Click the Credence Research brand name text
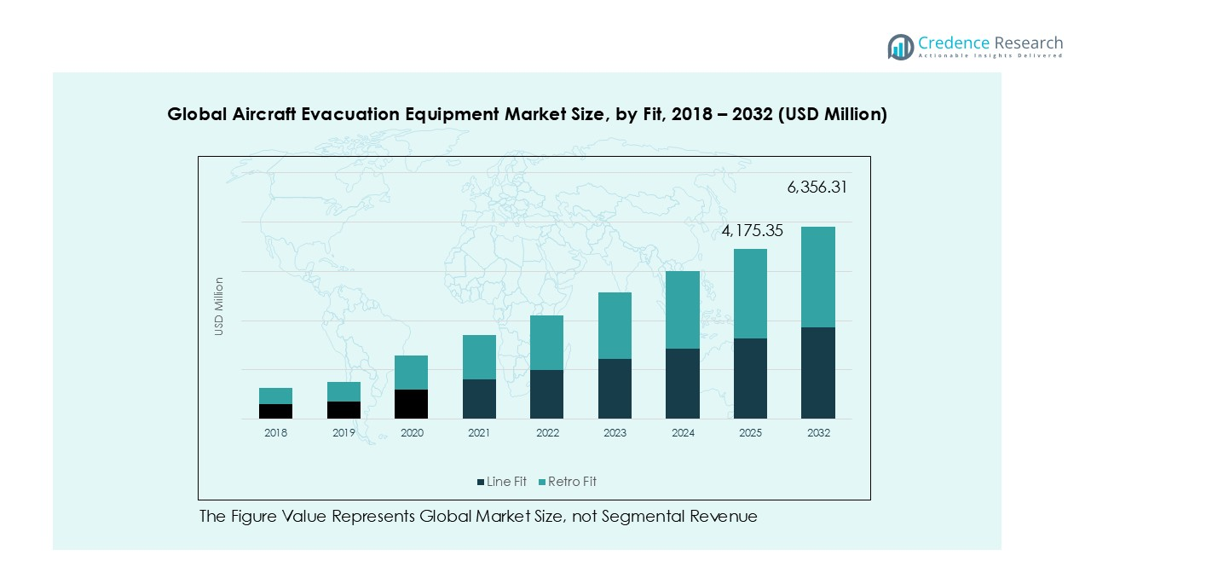 click(x=990, y=43)
